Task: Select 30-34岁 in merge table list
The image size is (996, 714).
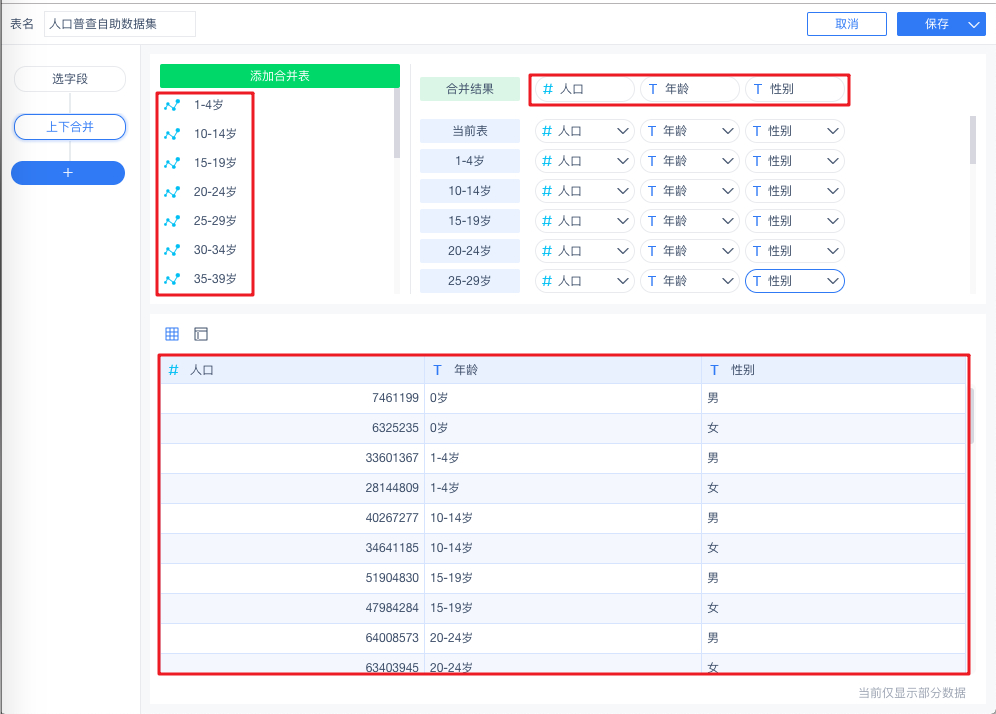Action: [215, 250]
